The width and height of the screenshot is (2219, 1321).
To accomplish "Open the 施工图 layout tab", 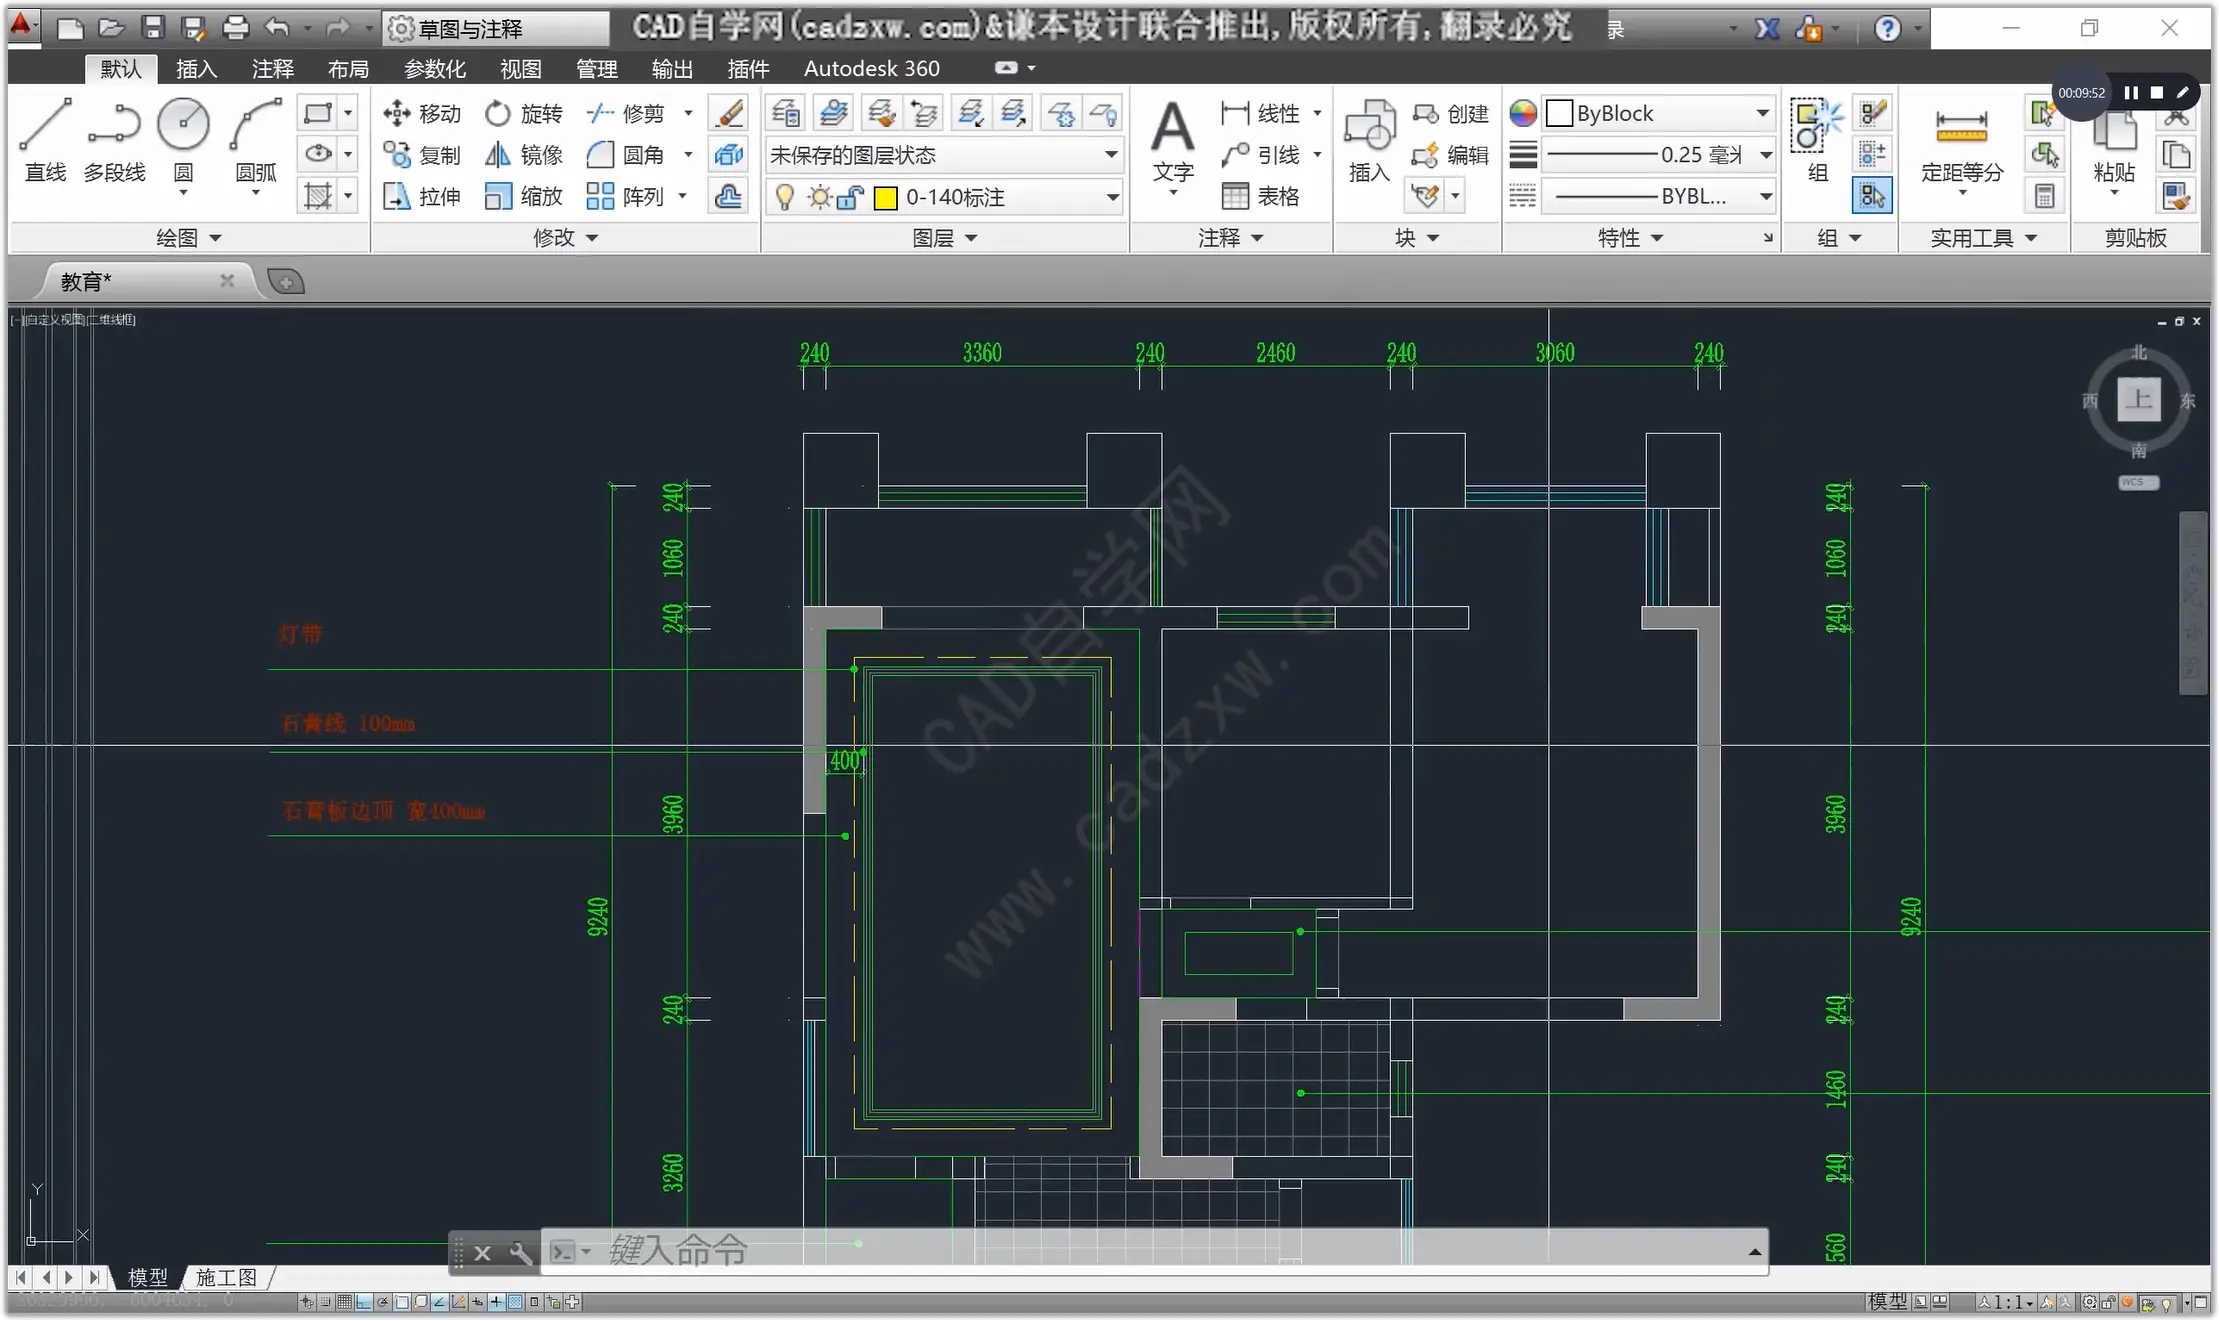I will coord(226,1277).
